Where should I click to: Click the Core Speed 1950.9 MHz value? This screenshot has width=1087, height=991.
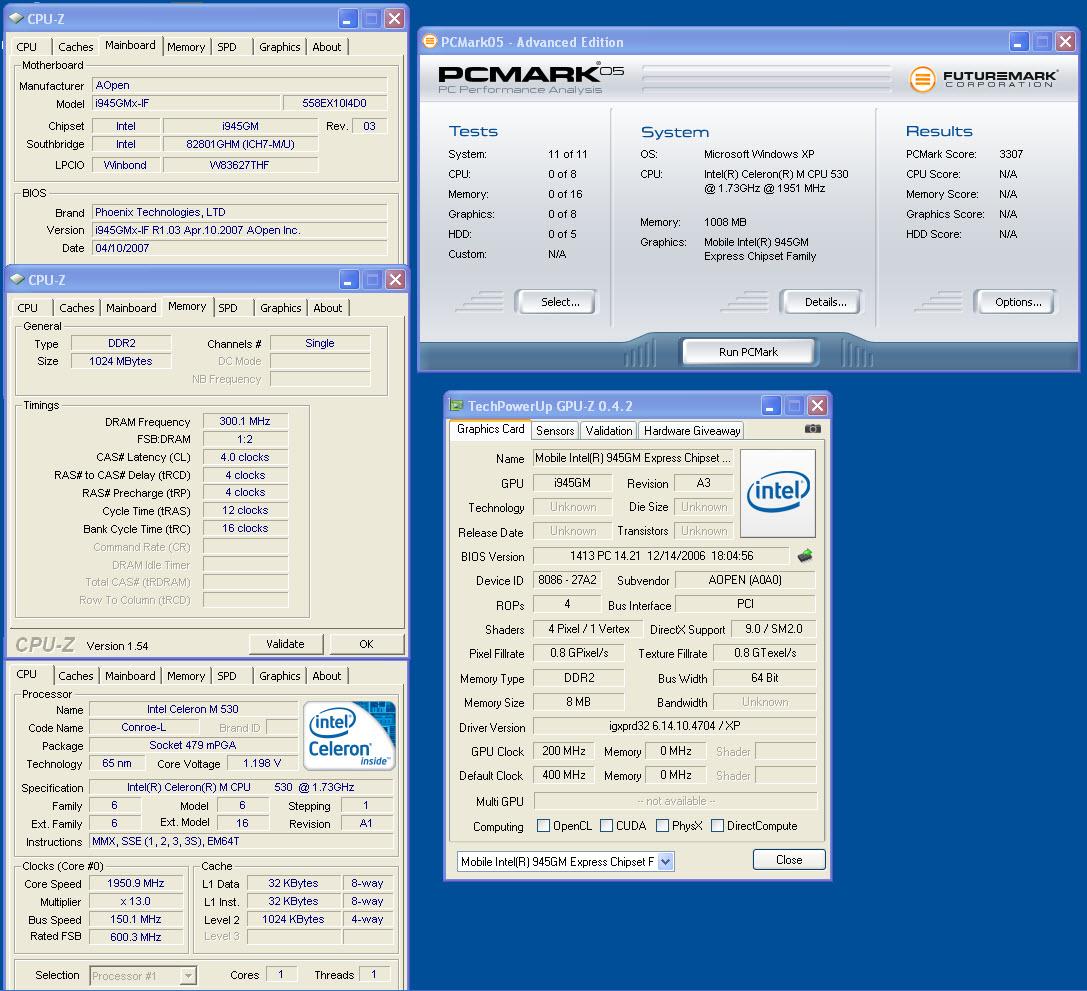point(135,884)
